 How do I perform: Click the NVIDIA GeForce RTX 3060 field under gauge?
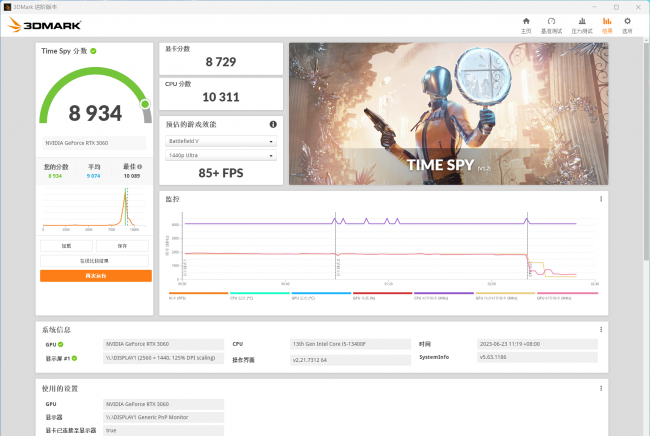pyautogui.click(x=94, y=143)
